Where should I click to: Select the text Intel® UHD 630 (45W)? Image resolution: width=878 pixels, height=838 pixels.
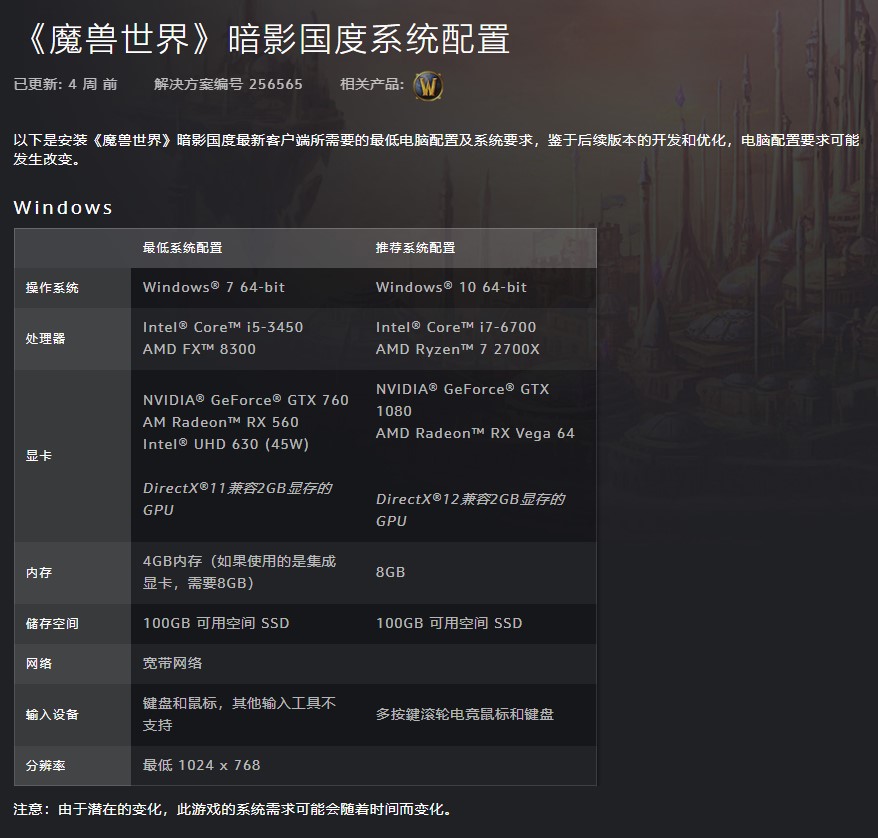pyautogui.click(x=226, y=444)
